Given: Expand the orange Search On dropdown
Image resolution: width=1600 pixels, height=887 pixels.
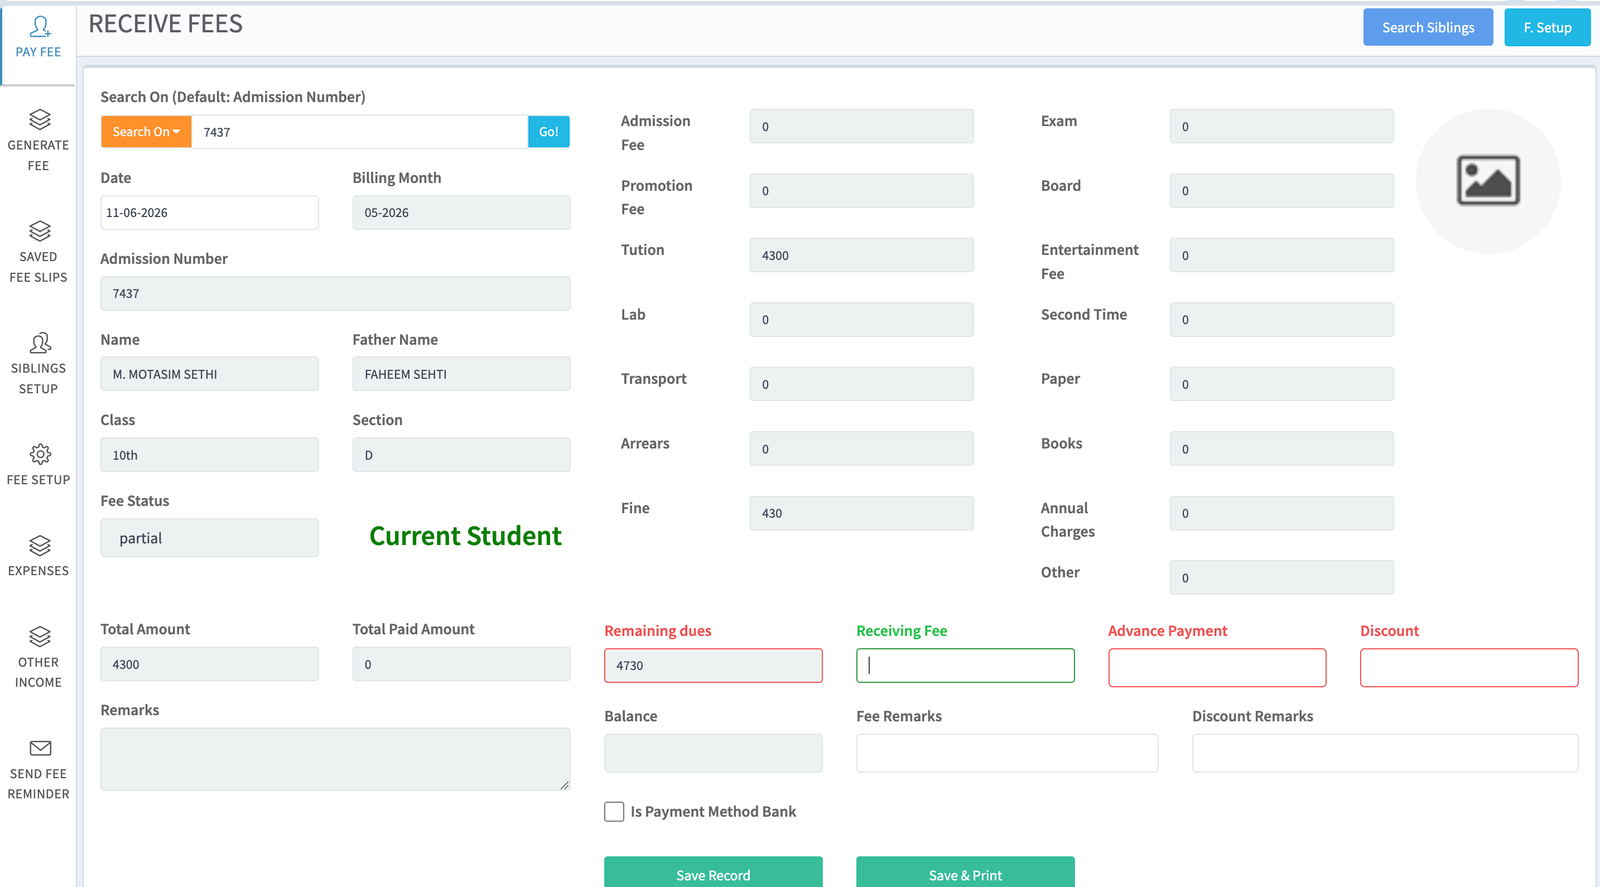Looking at the screenshot, I should point(146,132).
